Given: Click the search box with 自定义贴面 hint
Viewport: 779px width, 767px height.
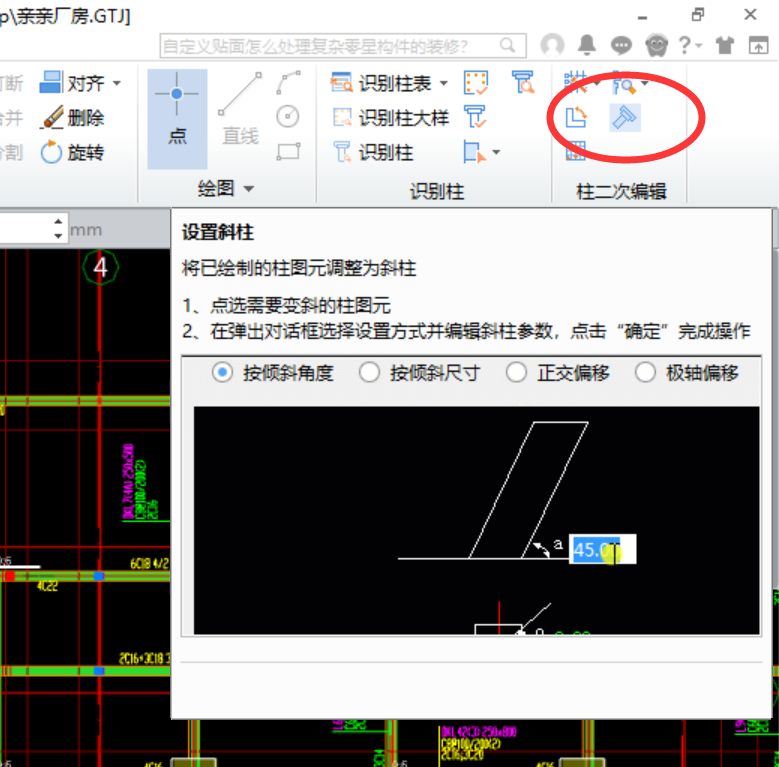Looking at the screenshot, I should tap(343, 46).
